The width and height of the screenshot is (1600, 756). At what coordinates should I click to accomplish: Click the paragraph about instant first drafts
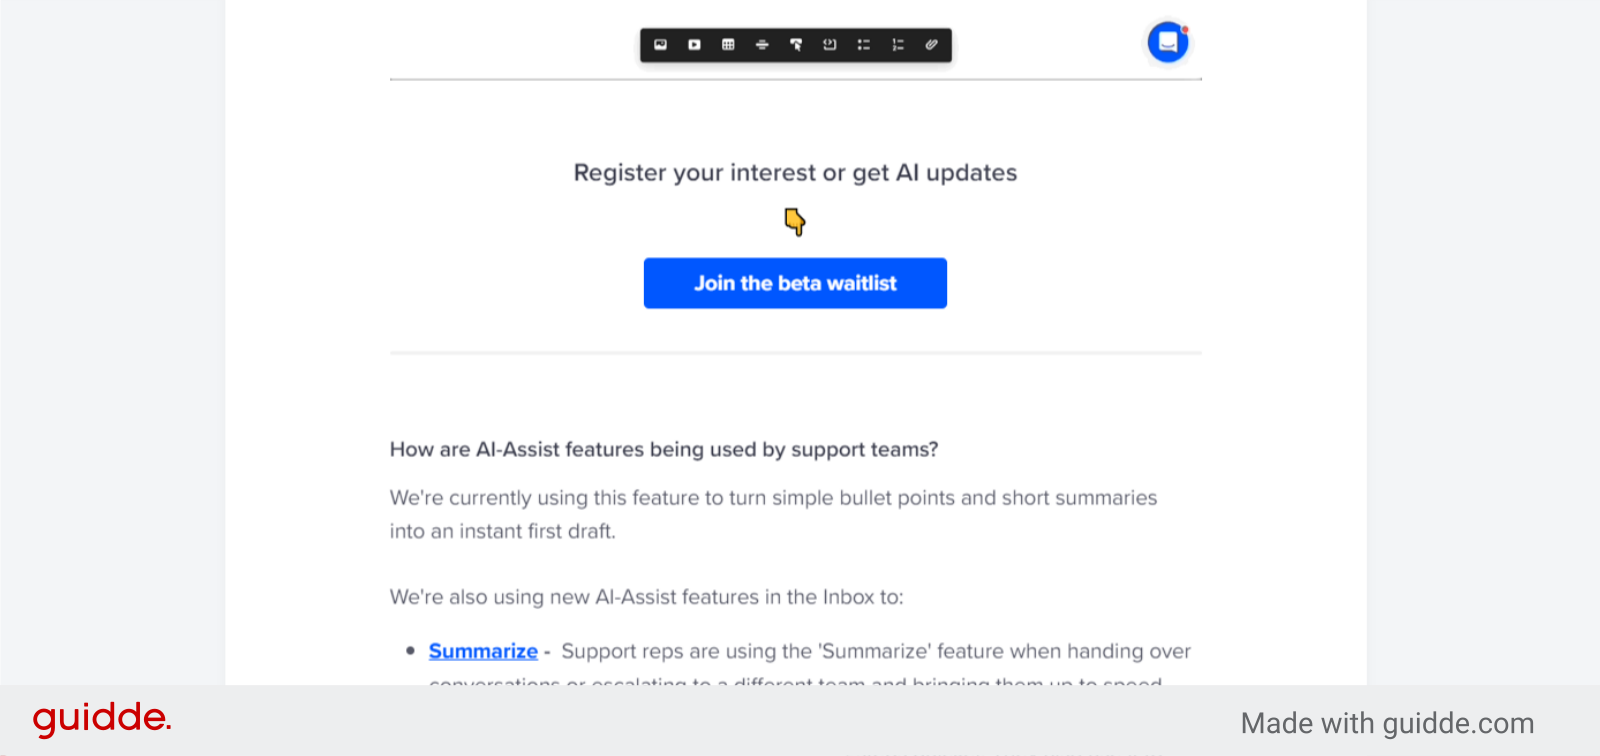pos(772,514)
